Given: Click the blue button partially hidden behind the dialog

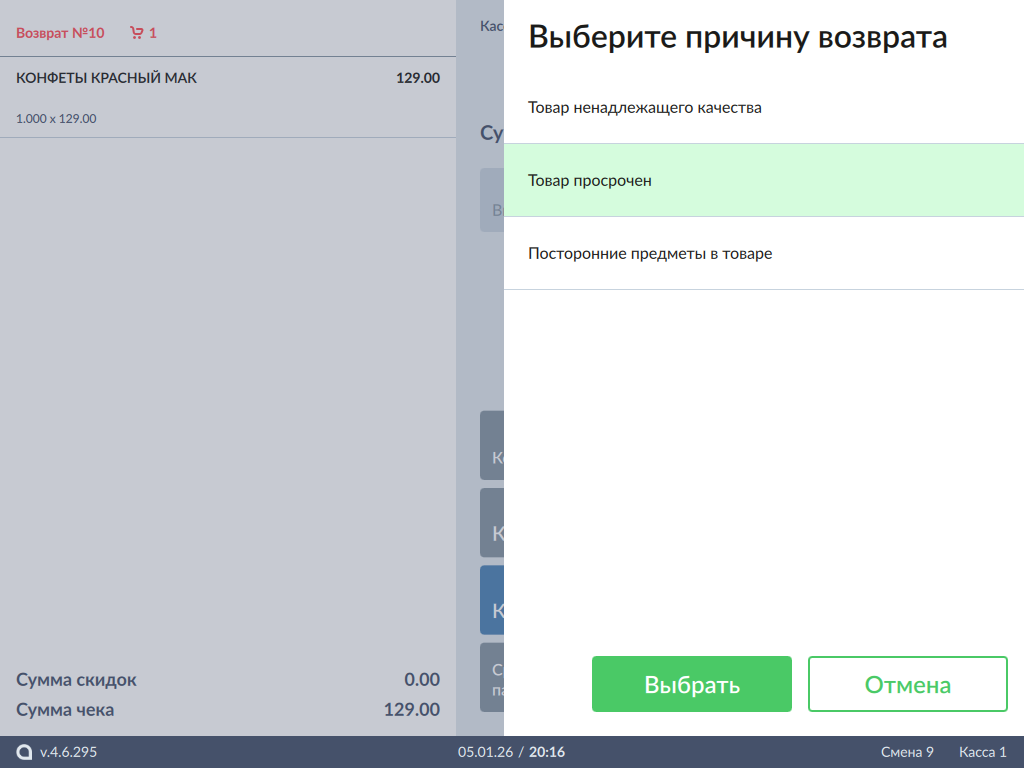Looking at the screenshot, I should (x=492, y=600).
